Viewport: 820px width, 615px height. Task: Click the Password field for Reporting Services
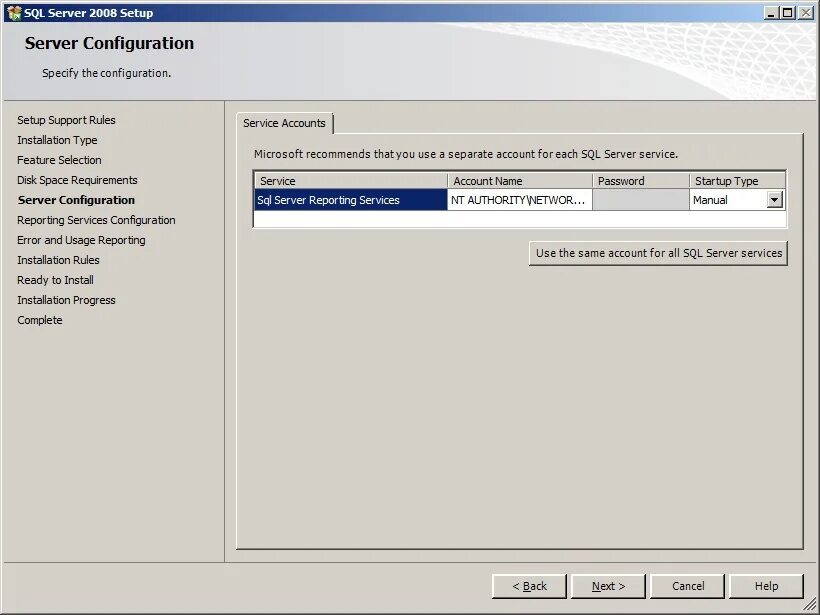(641, 200)
